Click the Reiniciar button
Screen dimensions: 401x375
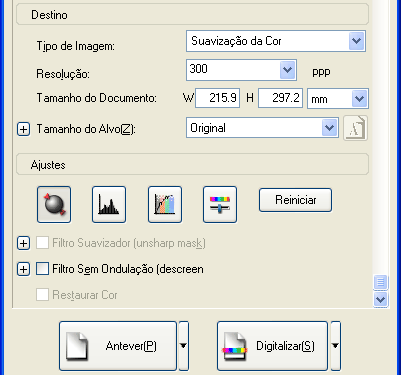(295, 200)
